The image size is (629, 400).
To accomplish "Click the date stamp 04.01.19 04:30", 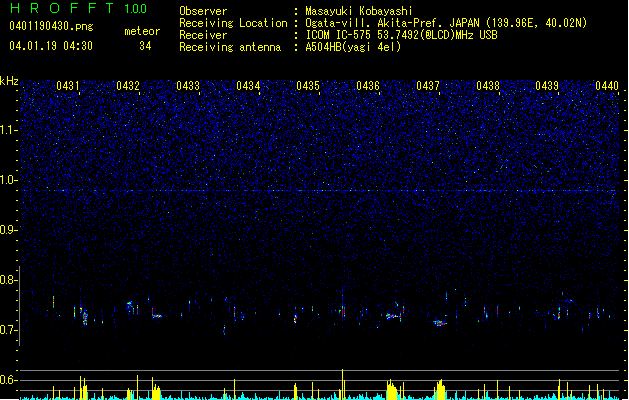I will [x=51, y=46].
